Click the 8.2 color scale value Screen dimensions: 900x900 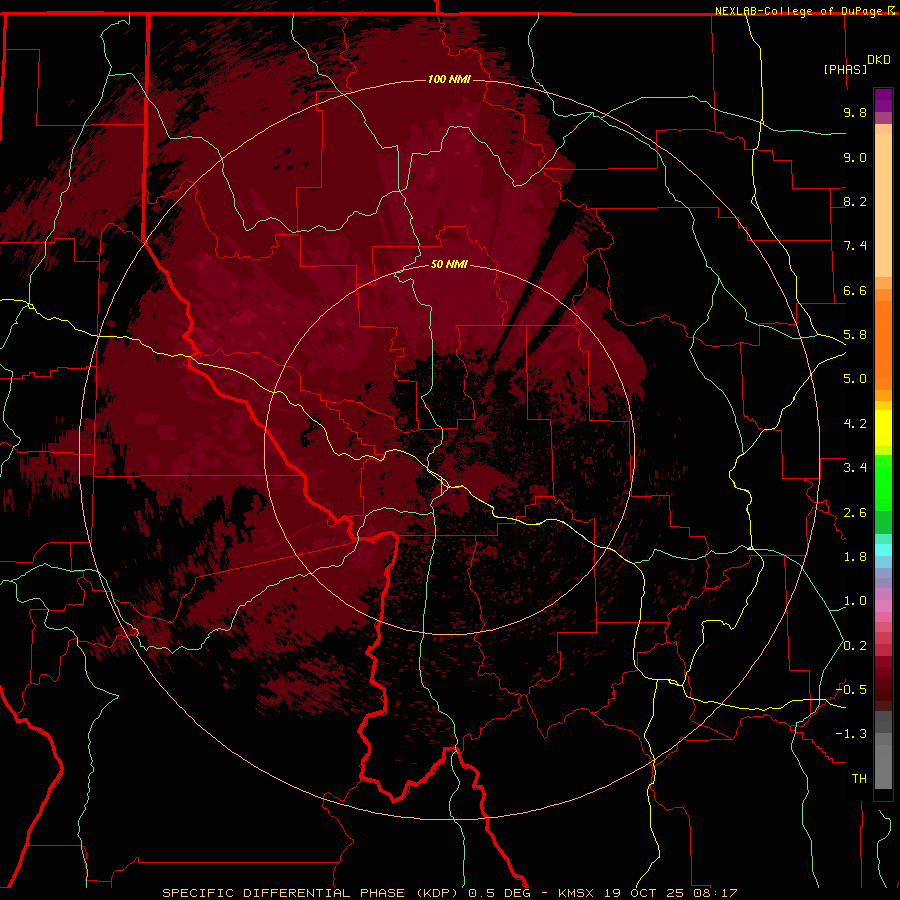[855, 201]
